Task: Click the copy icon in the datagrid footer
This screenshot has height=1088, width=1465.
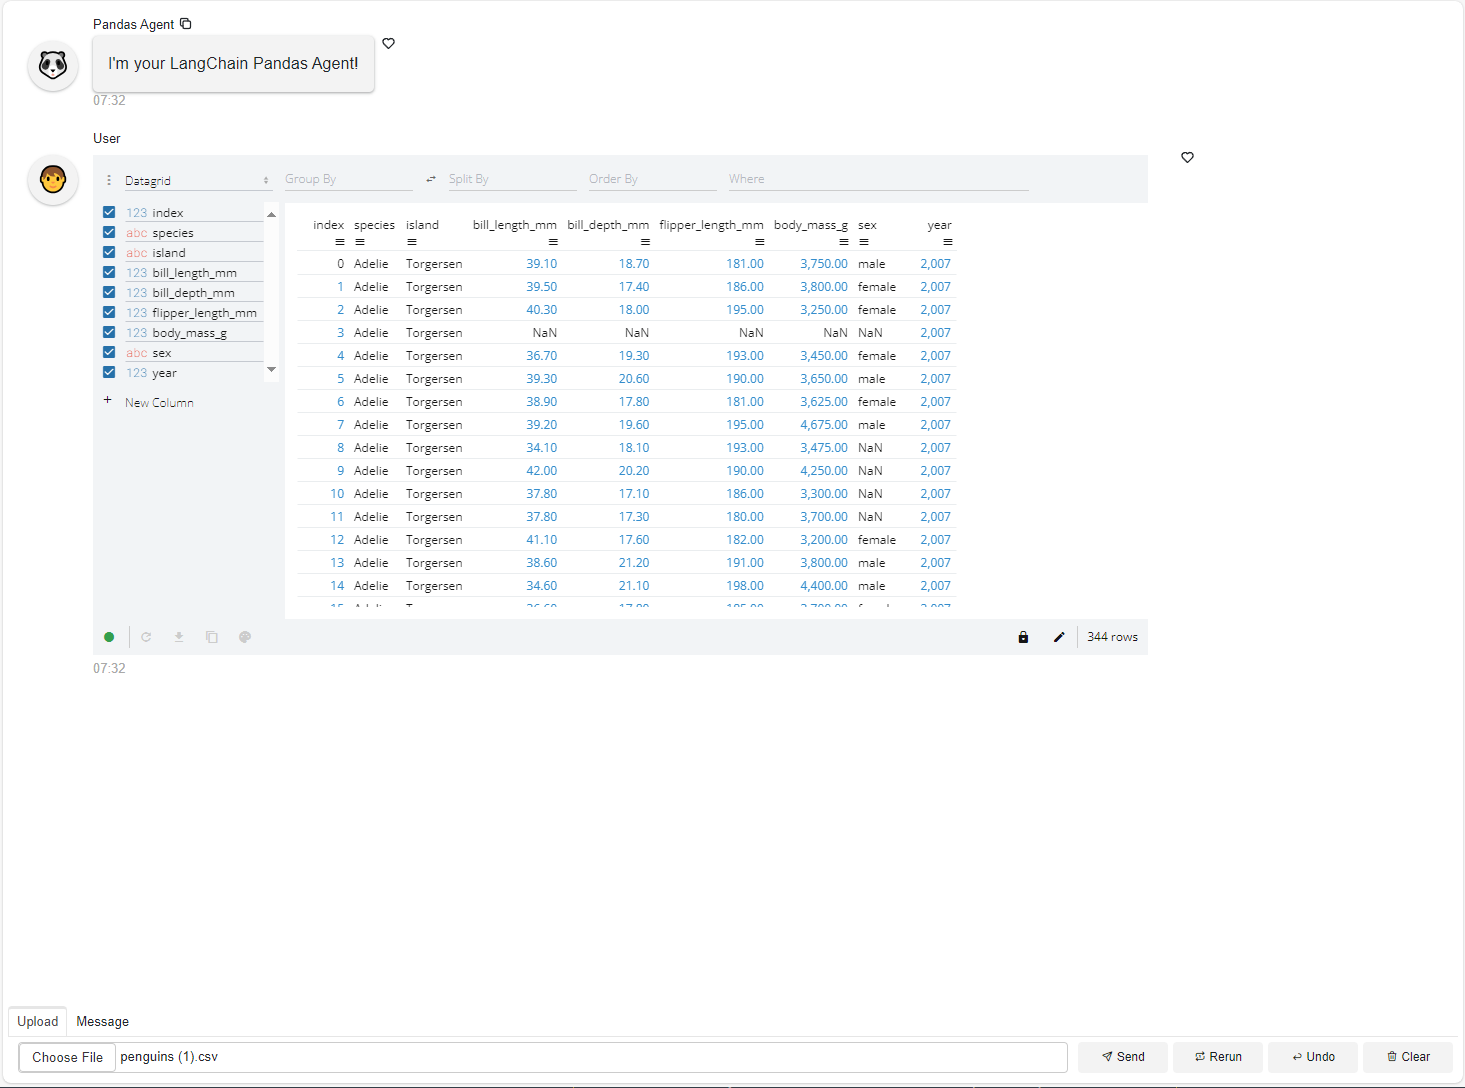Action: (211, 636)
